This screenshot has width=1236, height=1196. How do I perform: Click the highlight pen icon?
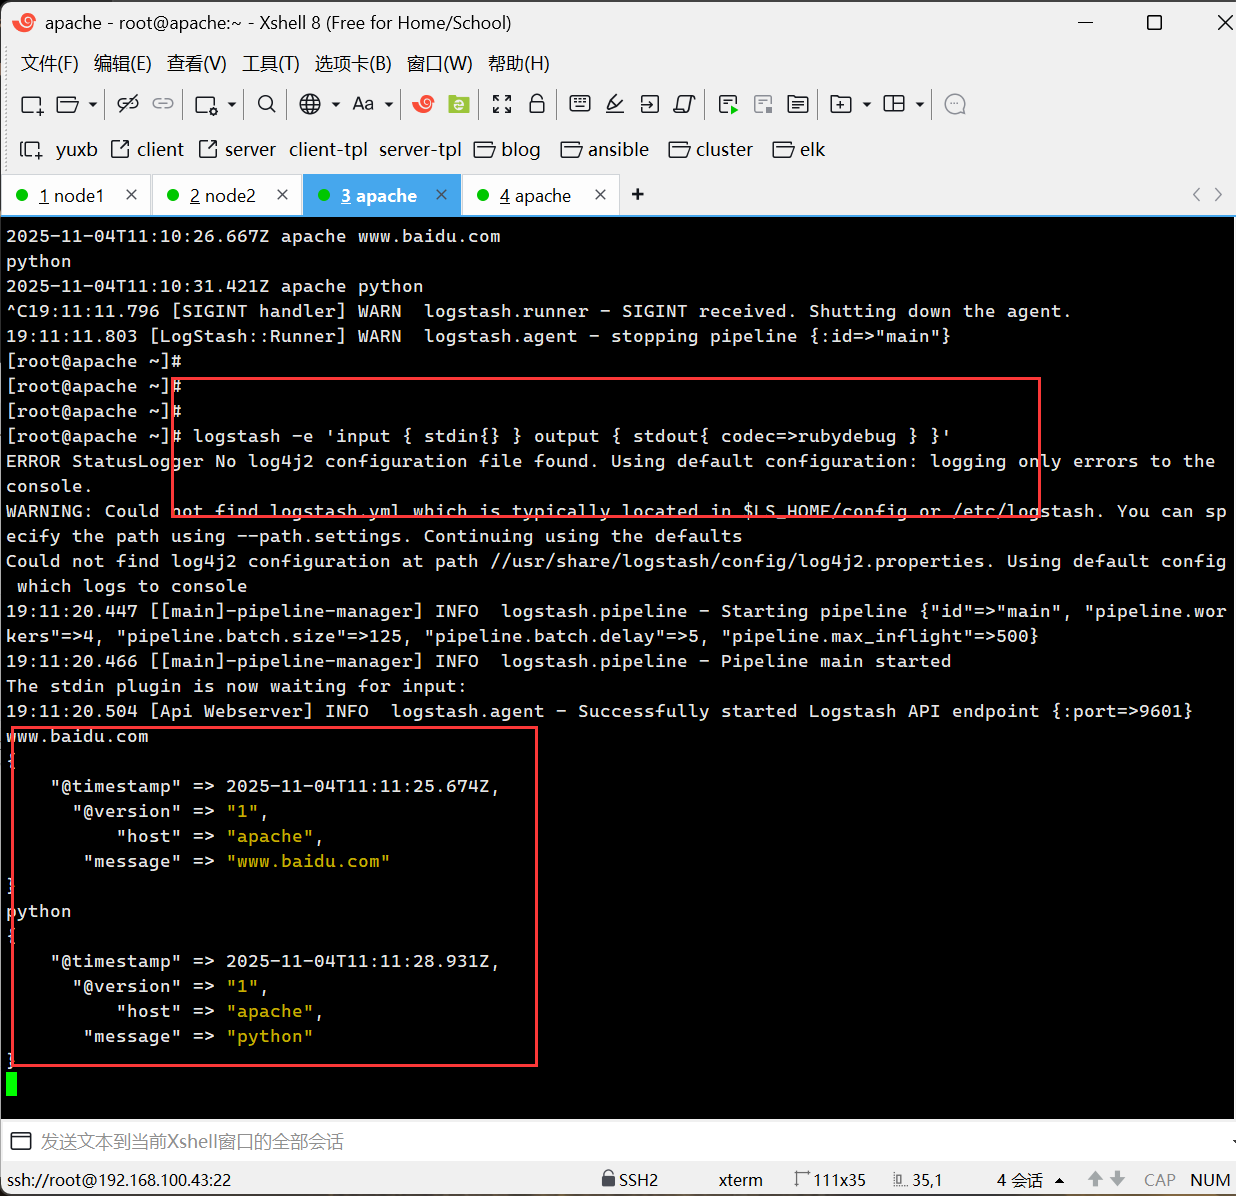click(615, 104)
